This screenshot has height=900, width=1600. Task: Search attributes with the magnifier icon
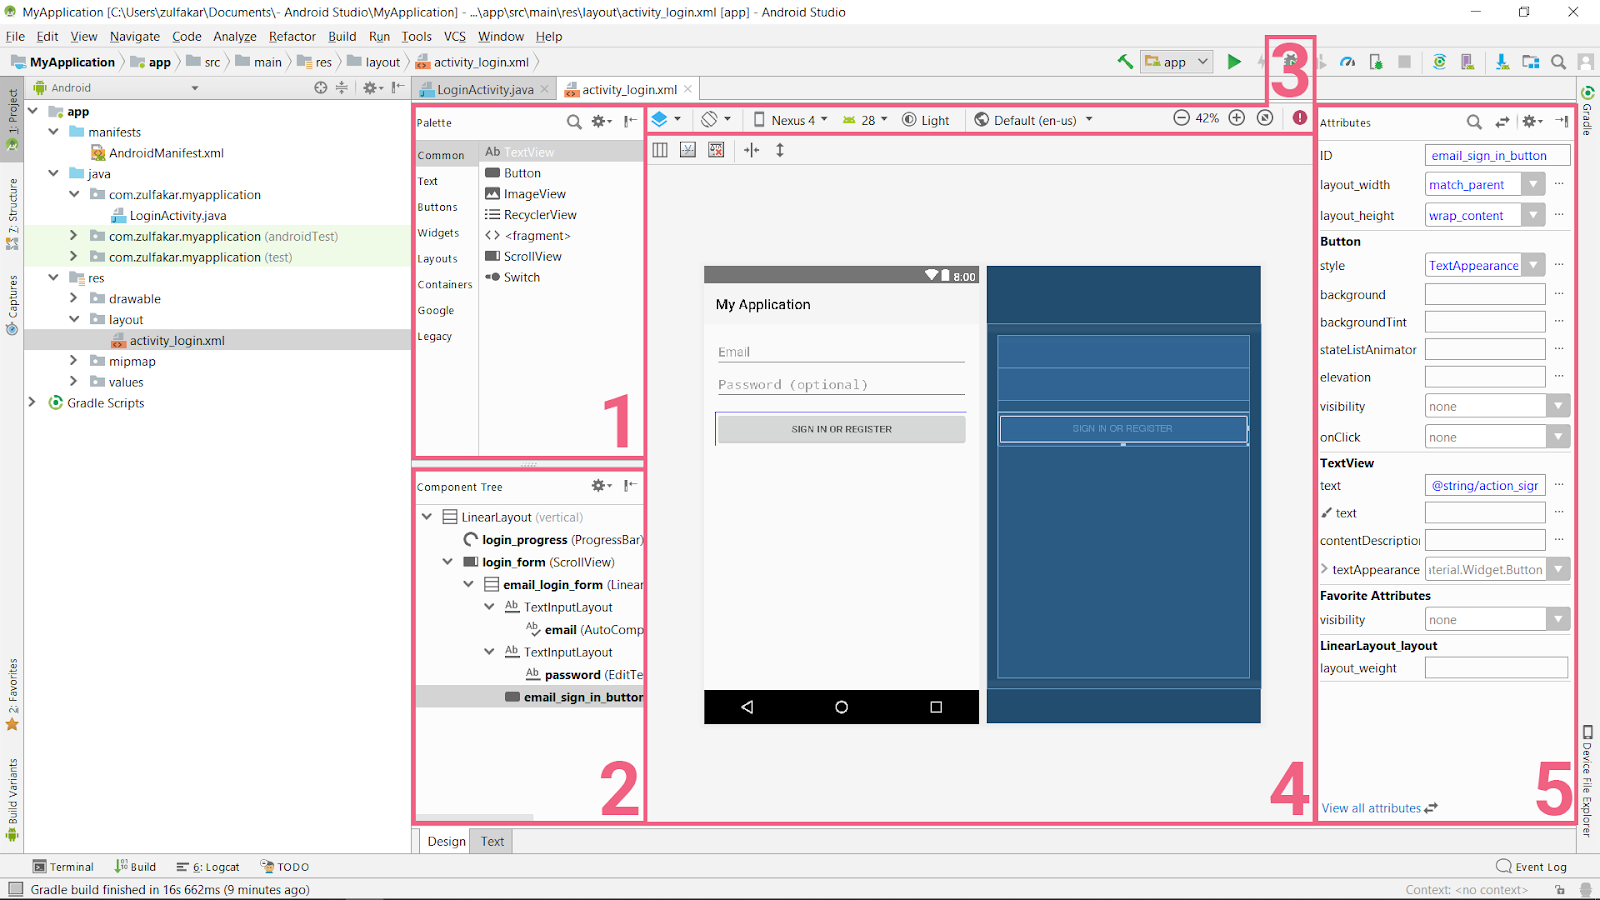tap(1474, 122)
